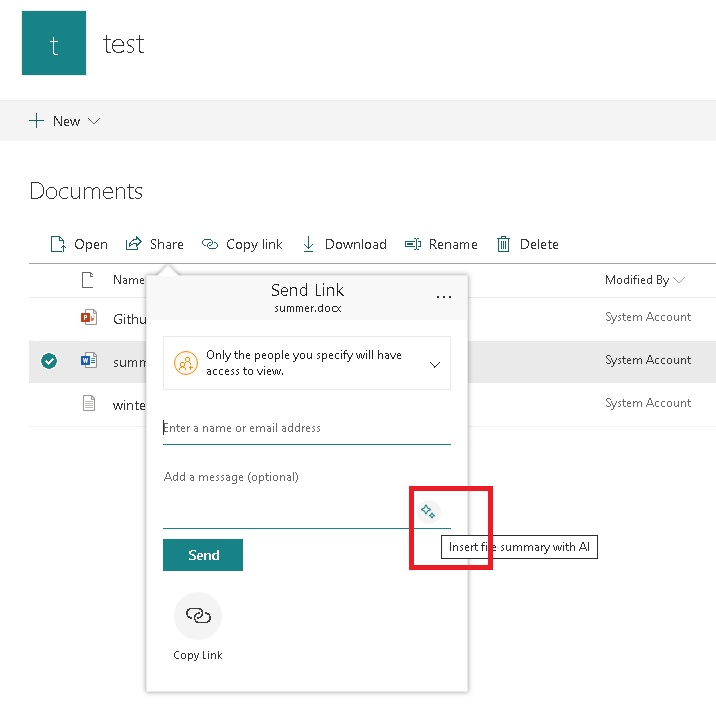Open the 'test' site title
This screenshot has width=716, height=705.
(x=123, y=44)
